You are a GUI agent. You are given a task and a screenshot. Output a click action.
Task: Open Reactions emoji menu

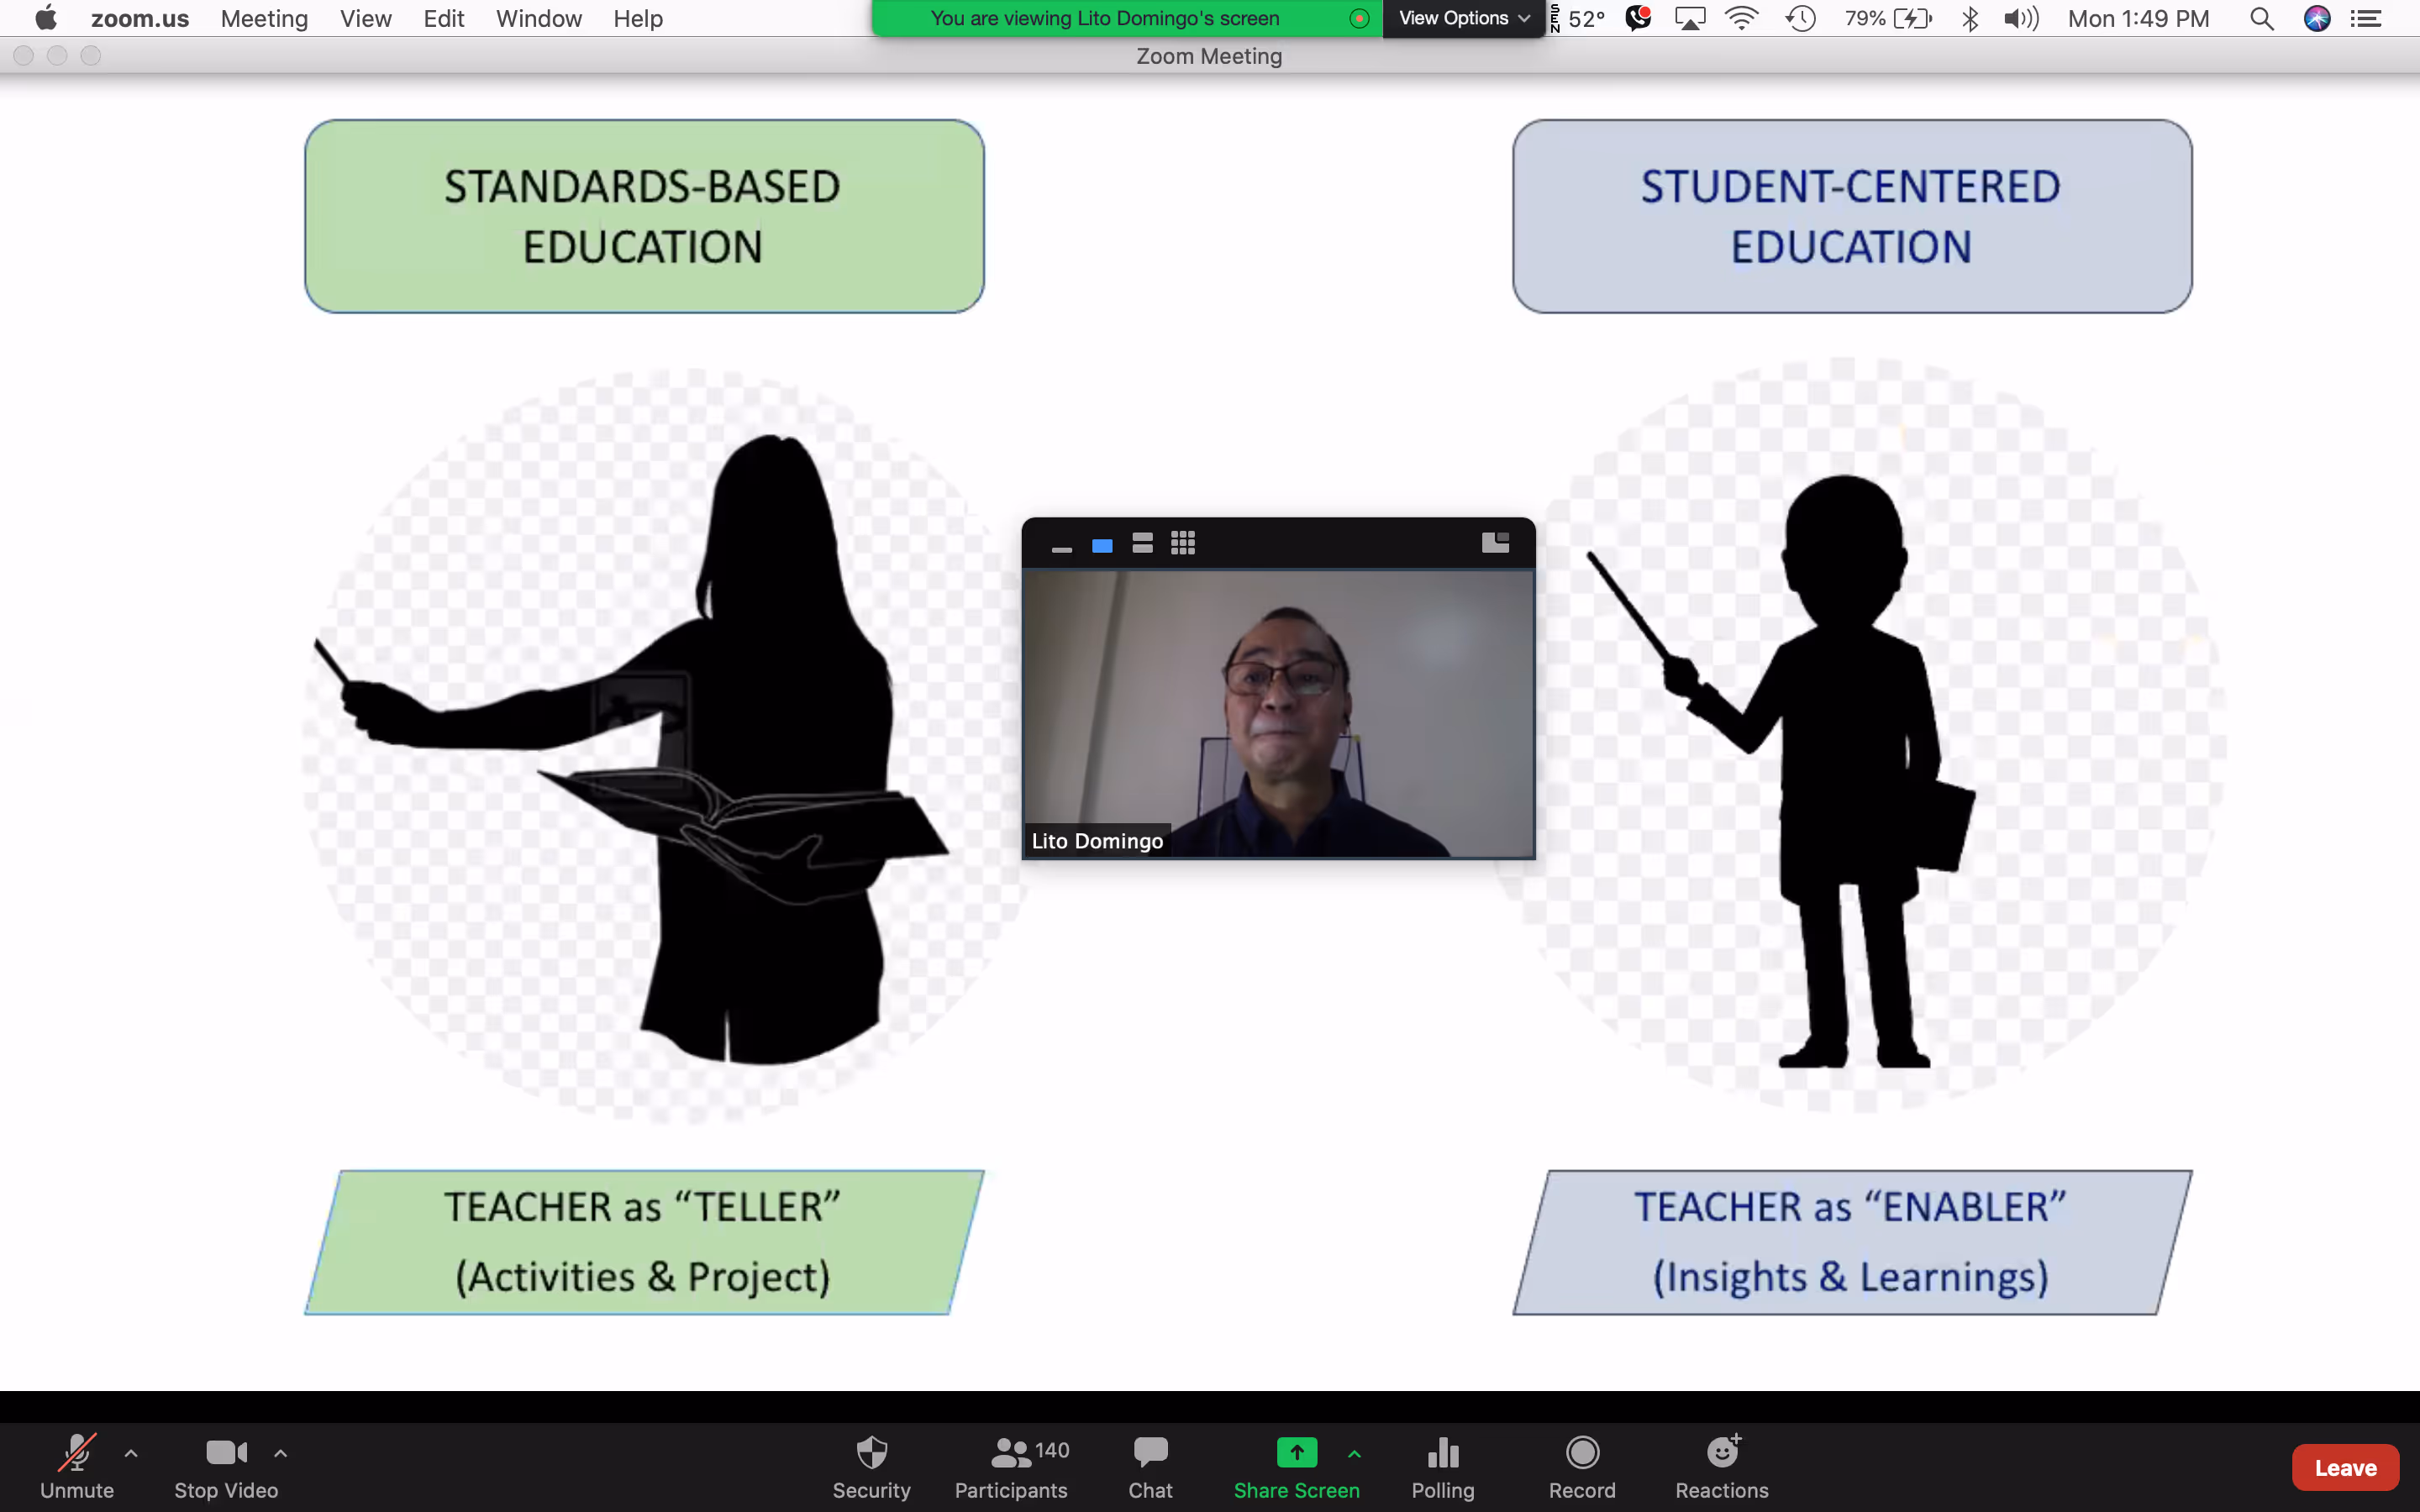click(1722, 1466)
